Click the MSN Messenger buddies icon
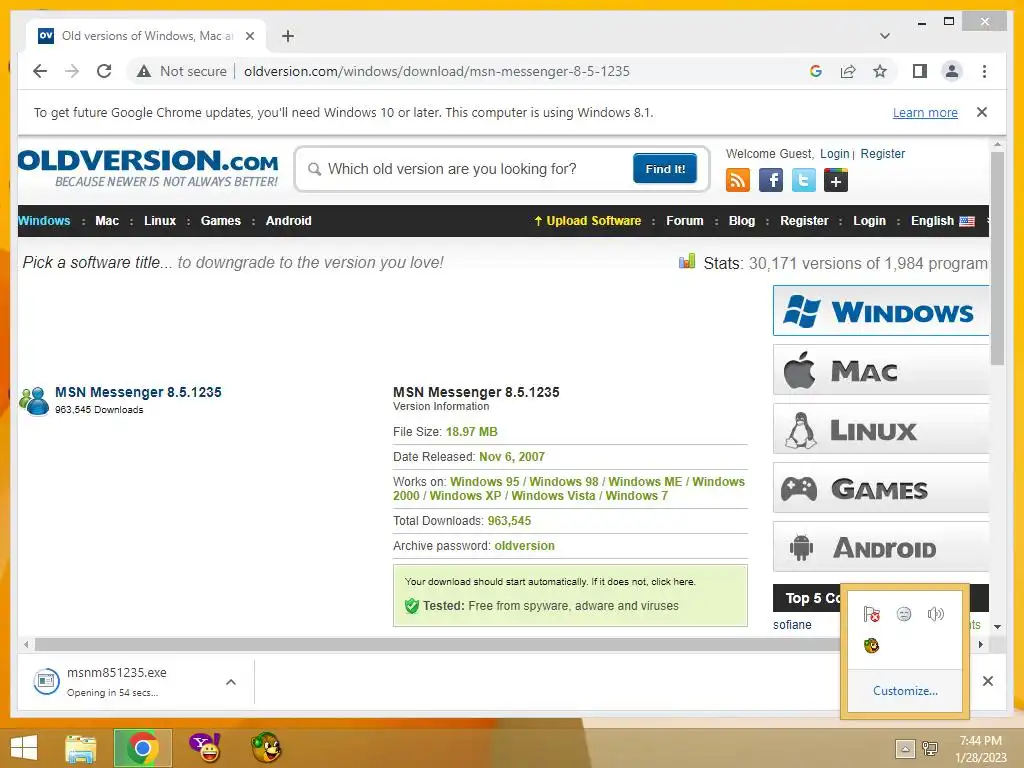1024x768 pixels. 34,401
